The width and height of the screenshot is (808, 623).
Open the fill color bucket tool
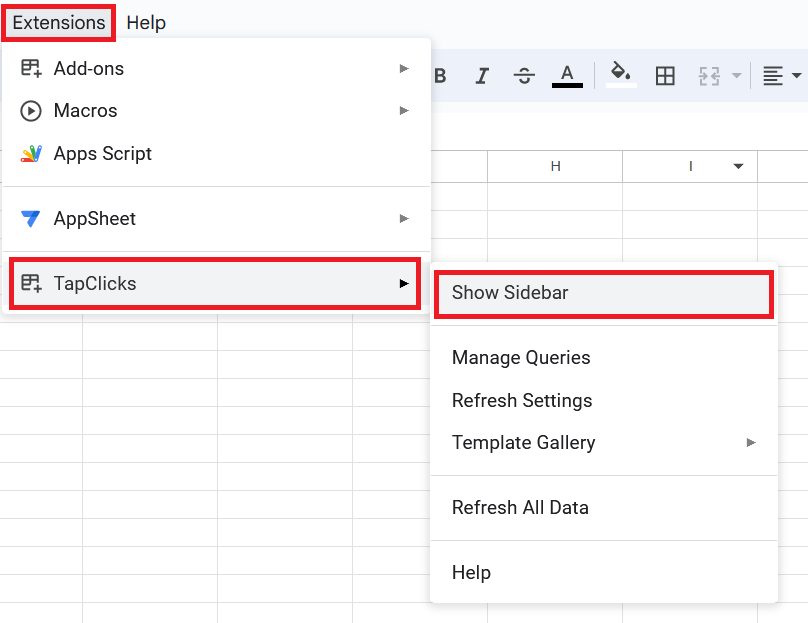621,75
